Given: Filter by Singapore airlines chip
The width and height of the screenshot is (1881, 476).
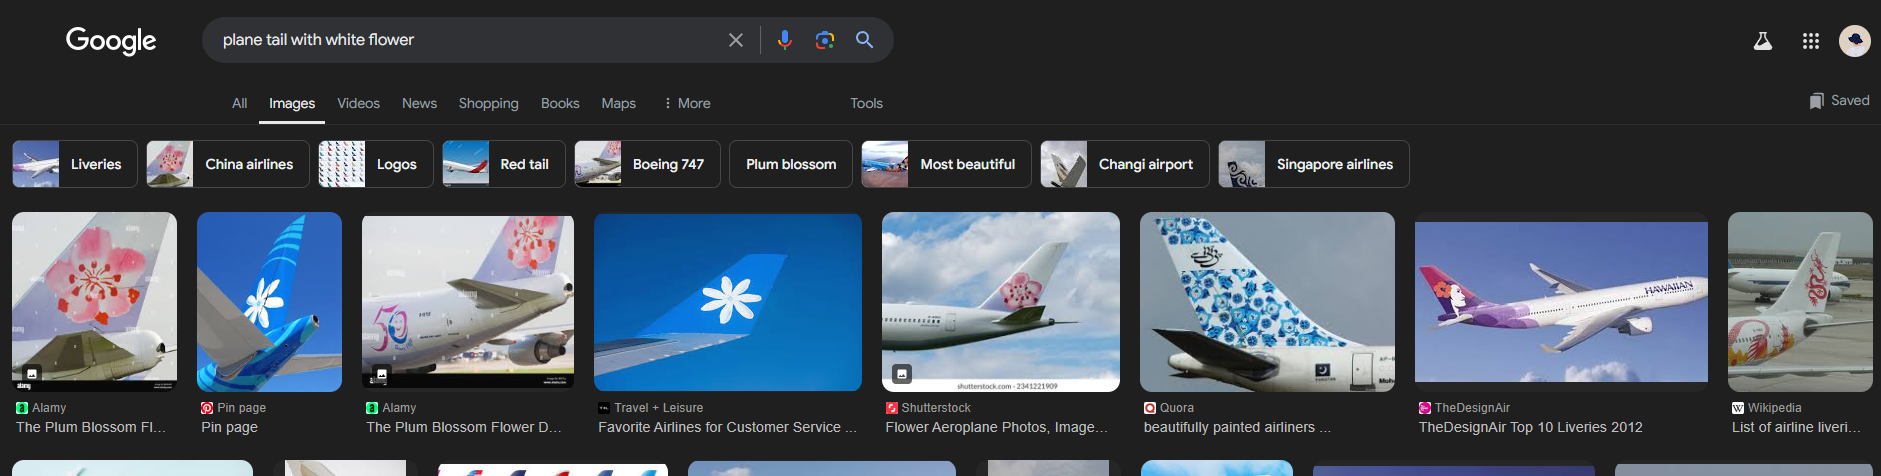Looking at the screenshot, I should (1313, 164).
